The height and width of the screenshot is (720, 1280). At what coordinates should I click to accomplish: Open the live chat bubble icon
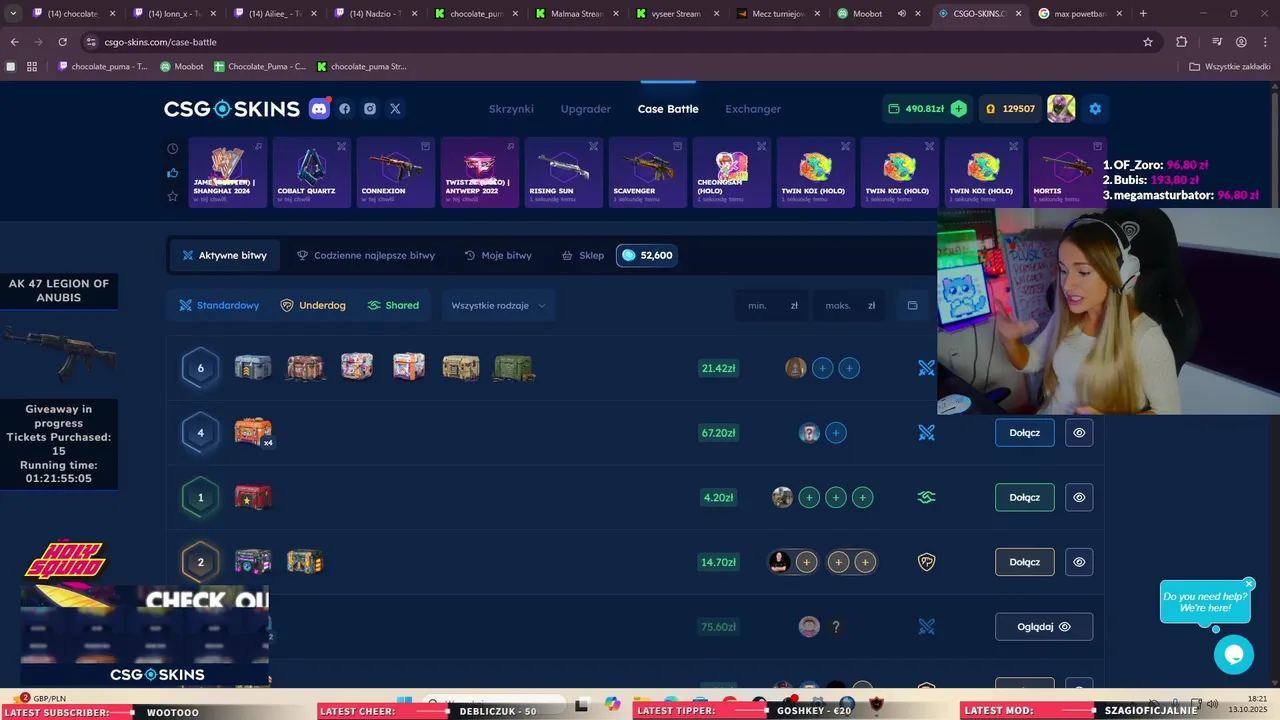click(x=1233, y=654)
